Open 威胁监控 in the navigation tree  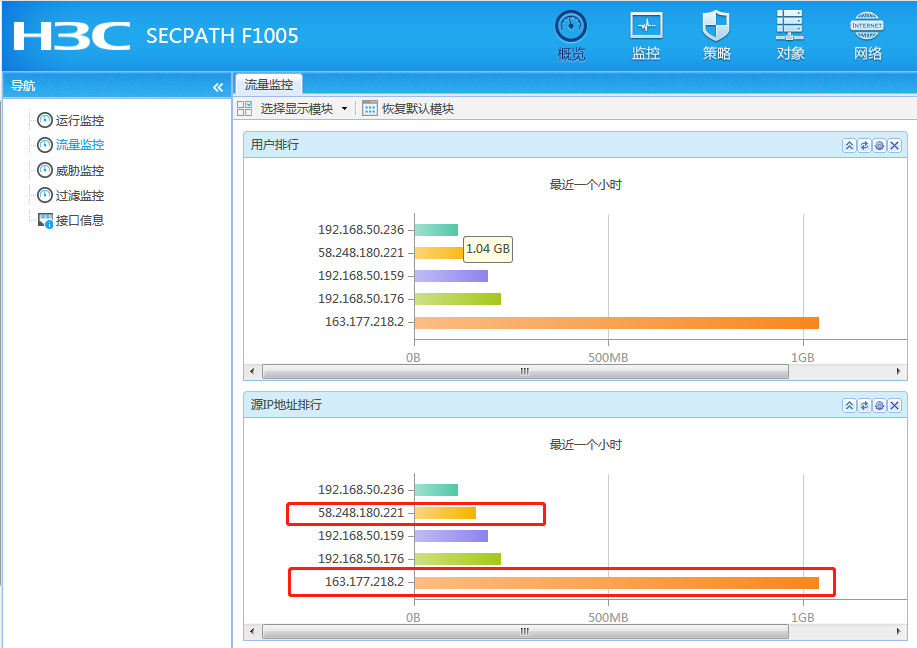click(71, 170)
